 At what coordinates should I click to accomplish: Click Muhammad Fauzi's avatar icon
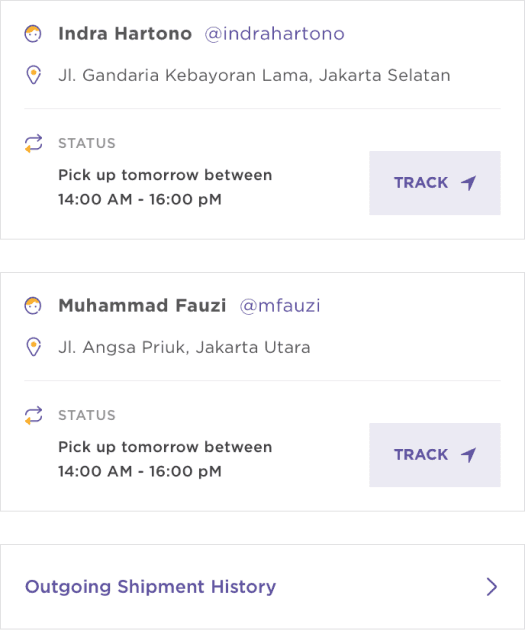click(x=33, y=306)
